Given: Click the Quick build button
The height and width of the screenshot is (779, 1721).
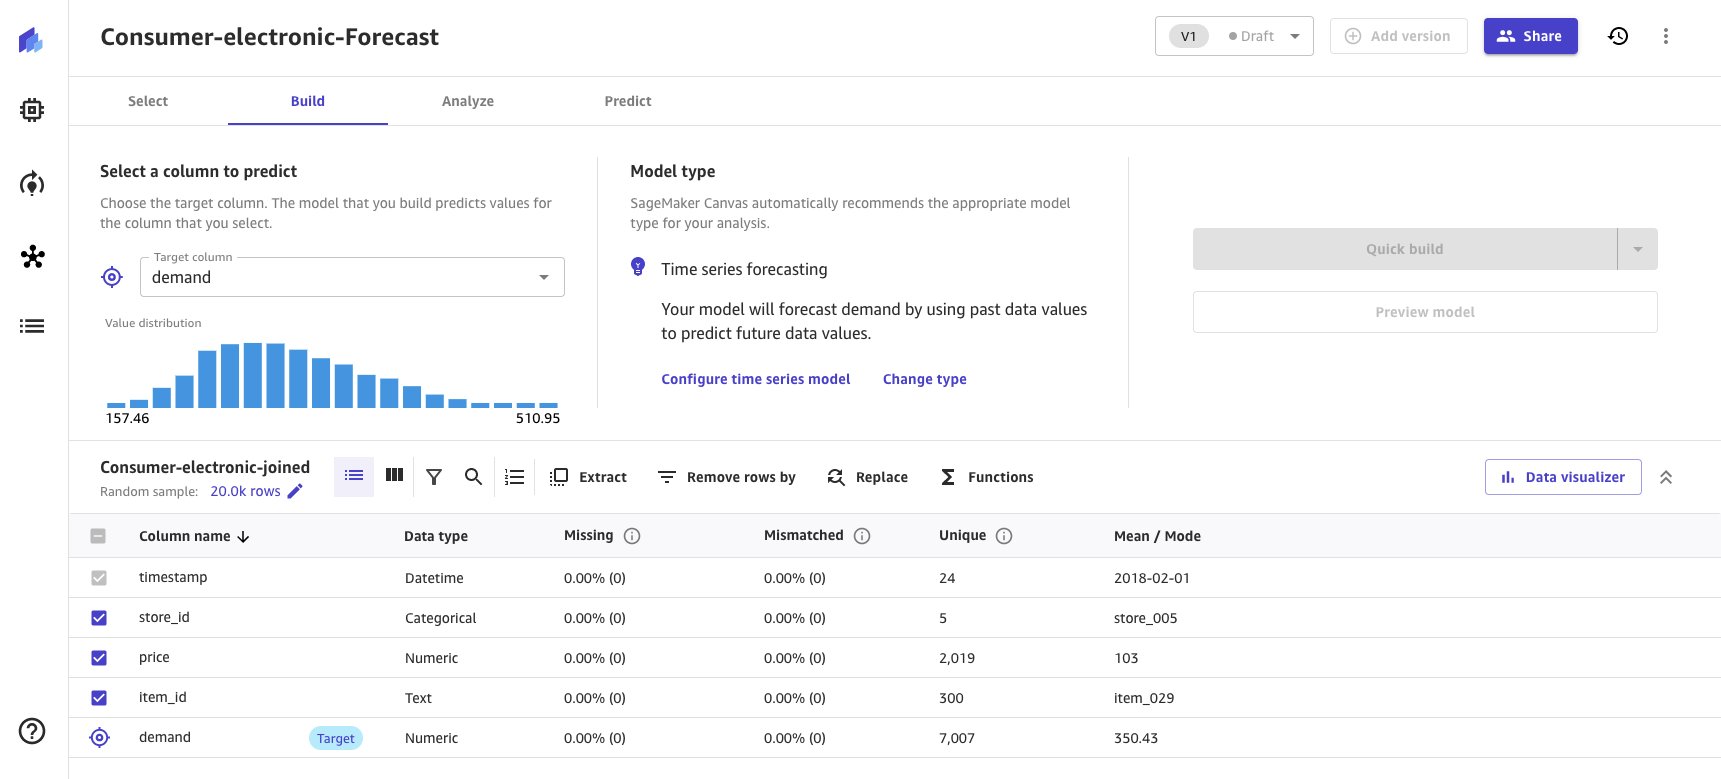Looking at the screenshot, I should (1404, 249).
